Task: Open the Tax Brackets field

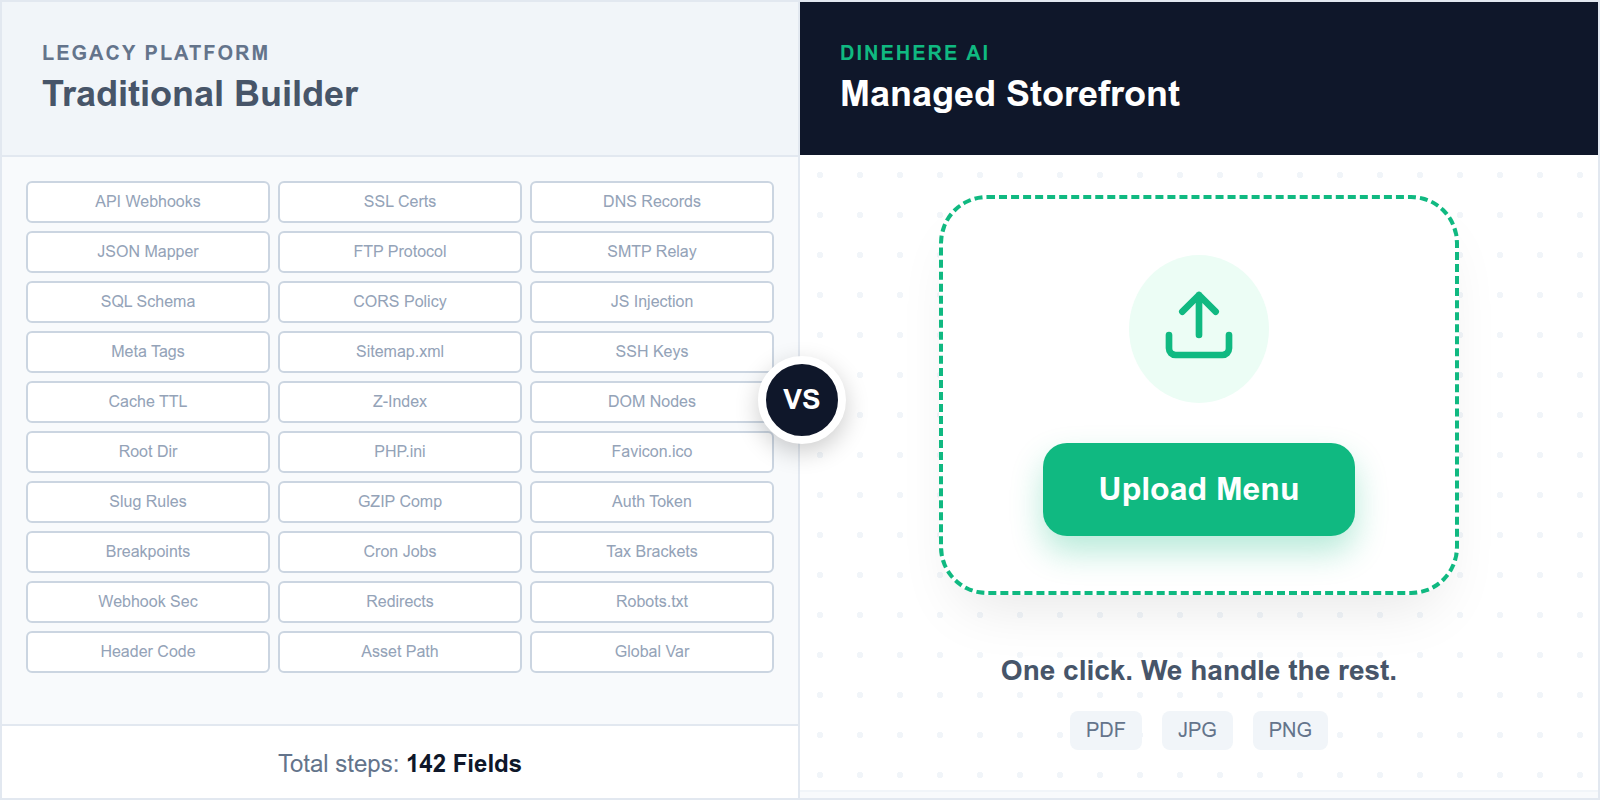Action: coord(652,552)
